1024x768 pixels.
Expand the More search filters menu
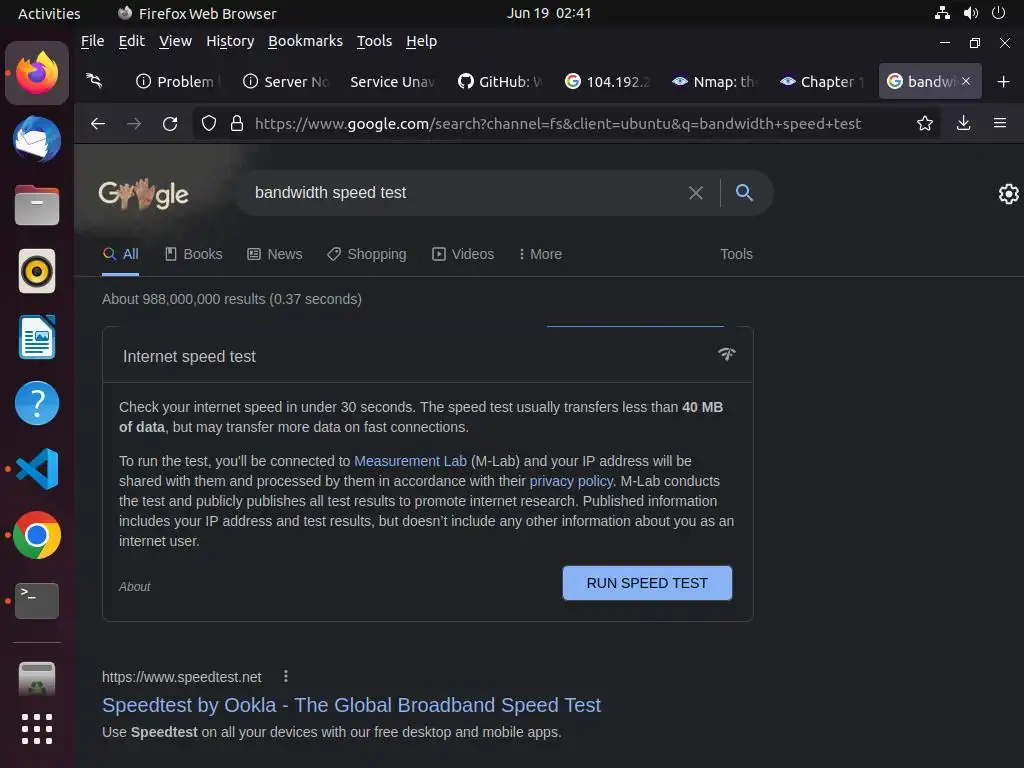pos(540,254)
